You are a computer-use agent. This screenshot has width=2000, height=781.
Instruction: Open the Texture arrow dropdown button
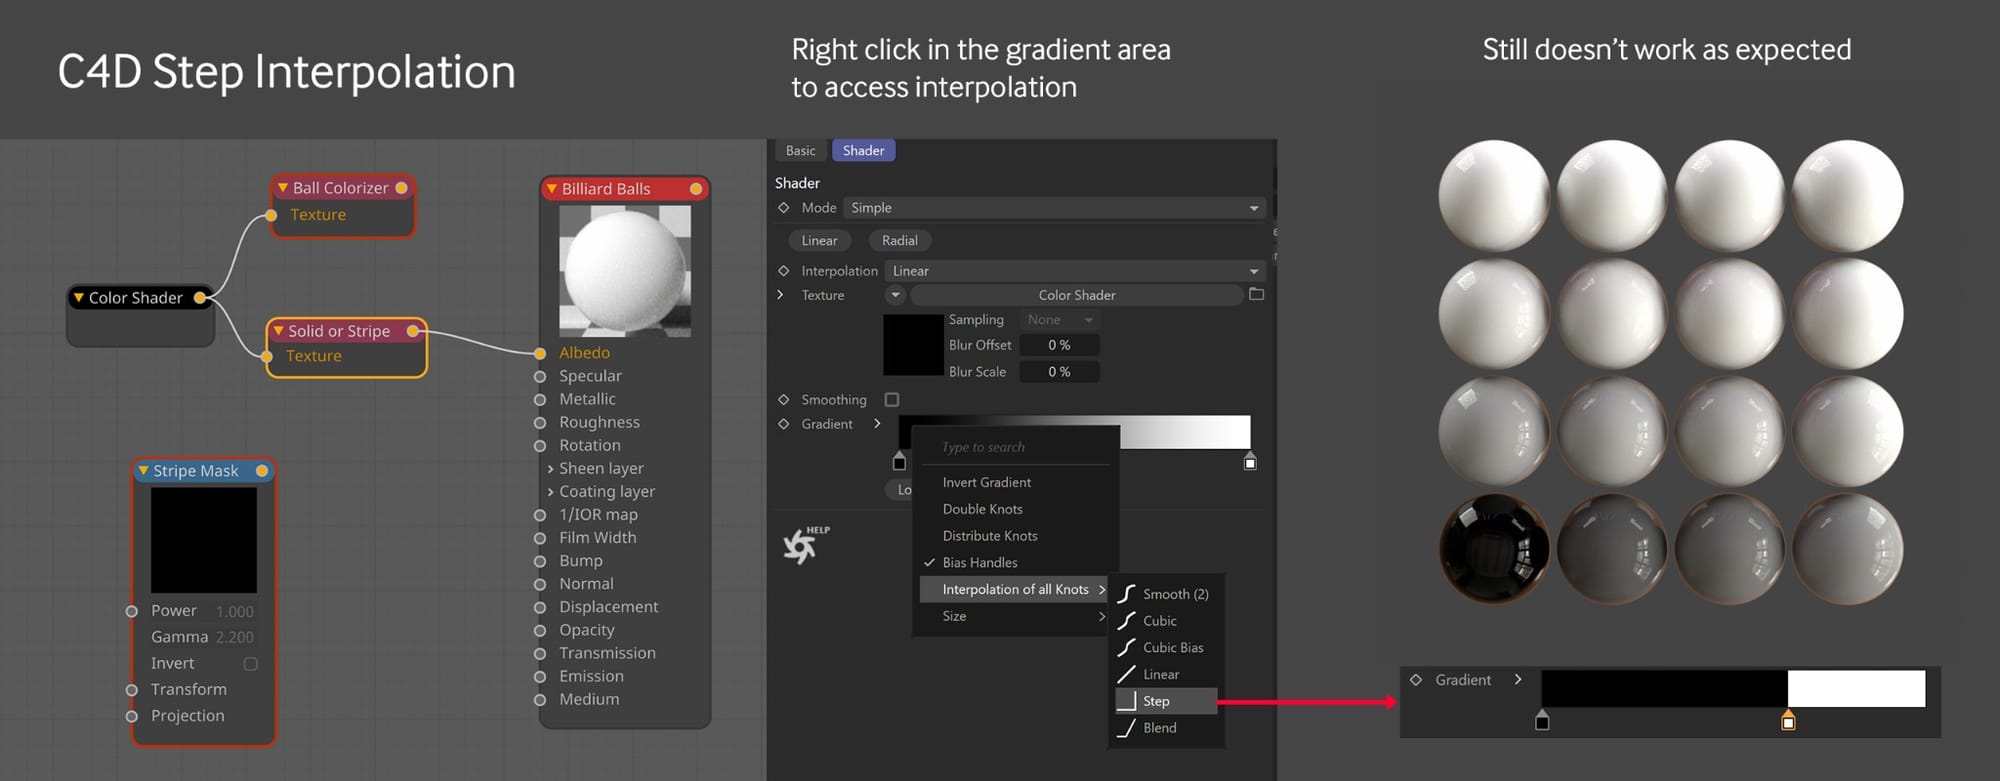(895, 295)
